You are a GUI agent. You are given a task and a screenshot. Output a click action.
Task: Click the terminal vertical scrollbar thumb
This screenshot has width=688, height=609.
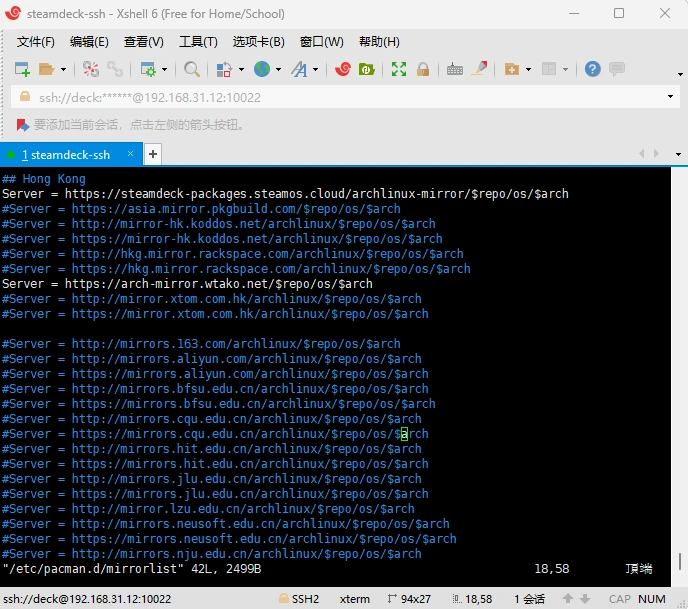[x=680, y=561]
